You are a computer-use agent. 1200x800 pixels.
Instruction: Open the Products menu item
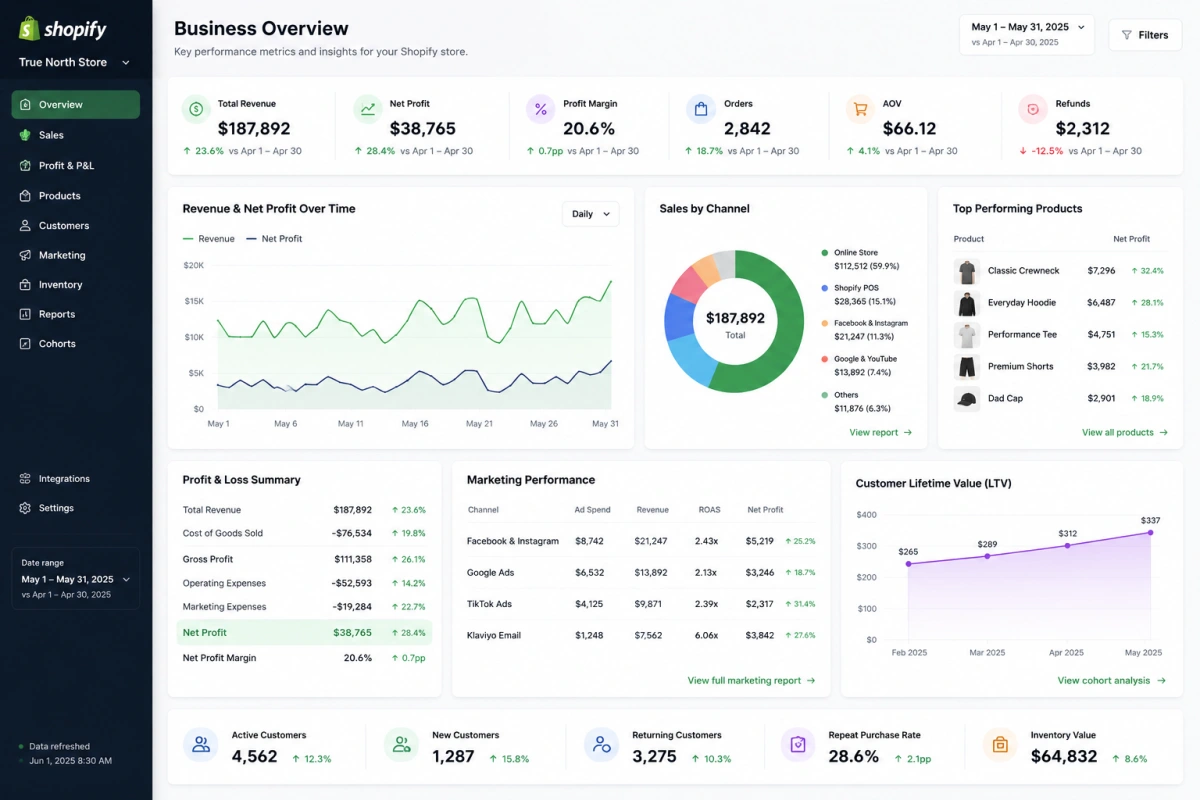[76, 196]
